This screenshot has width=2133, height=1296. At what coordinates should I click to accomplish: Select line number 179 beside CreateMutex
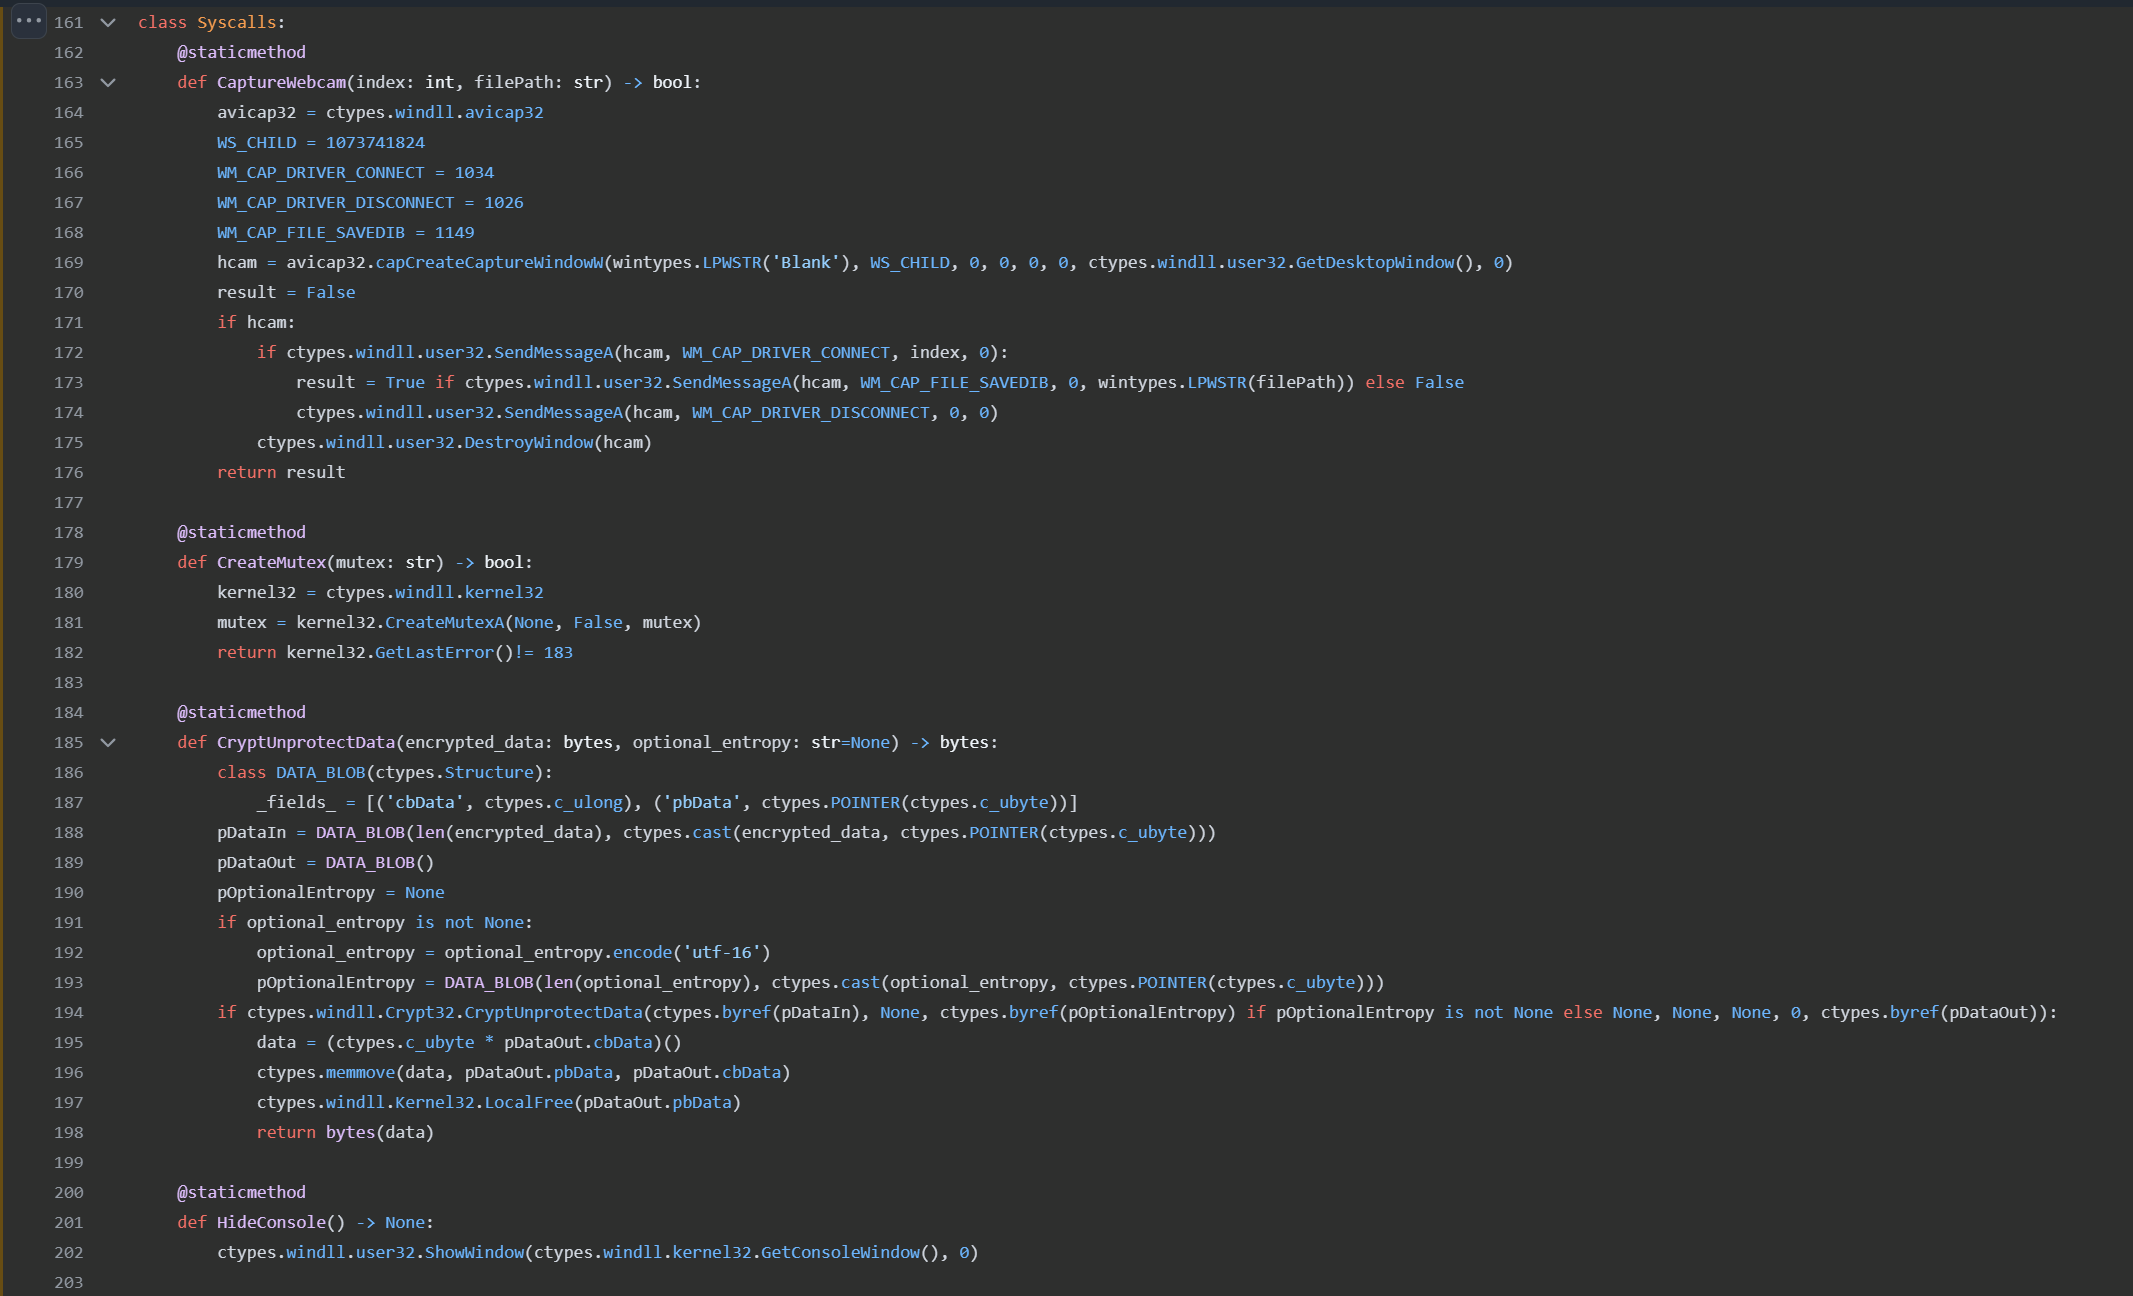click(x=69, y=562)
